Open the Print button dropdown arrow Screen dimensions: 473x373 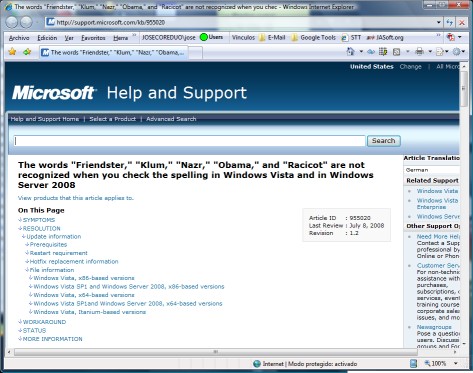(x=430, y=52)
